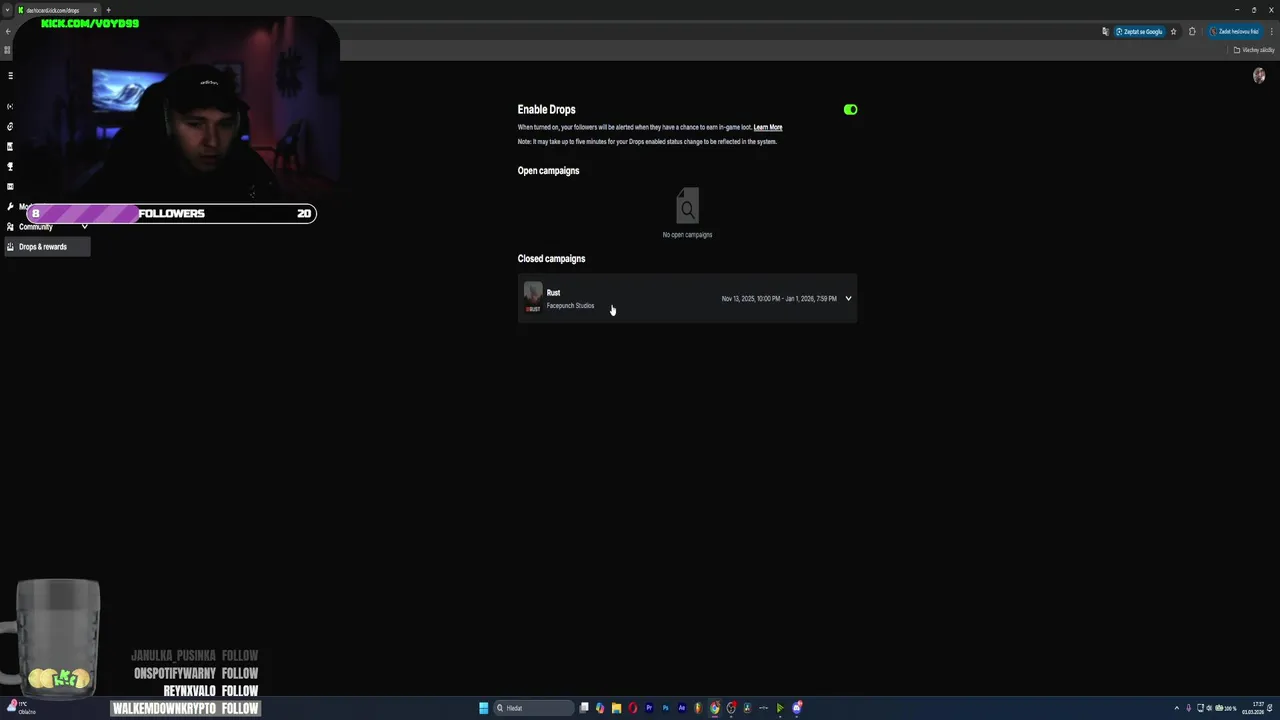1280x720 pixels.
Task: Click the Community people icon
Action: point(10,227)
